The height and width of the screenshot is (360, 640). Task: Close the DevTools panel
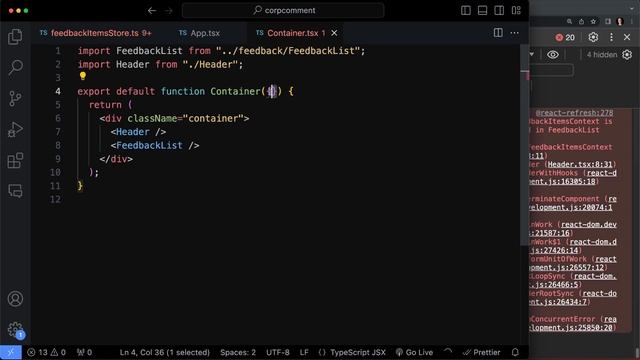pyautogui.click(x=627, y=37)
